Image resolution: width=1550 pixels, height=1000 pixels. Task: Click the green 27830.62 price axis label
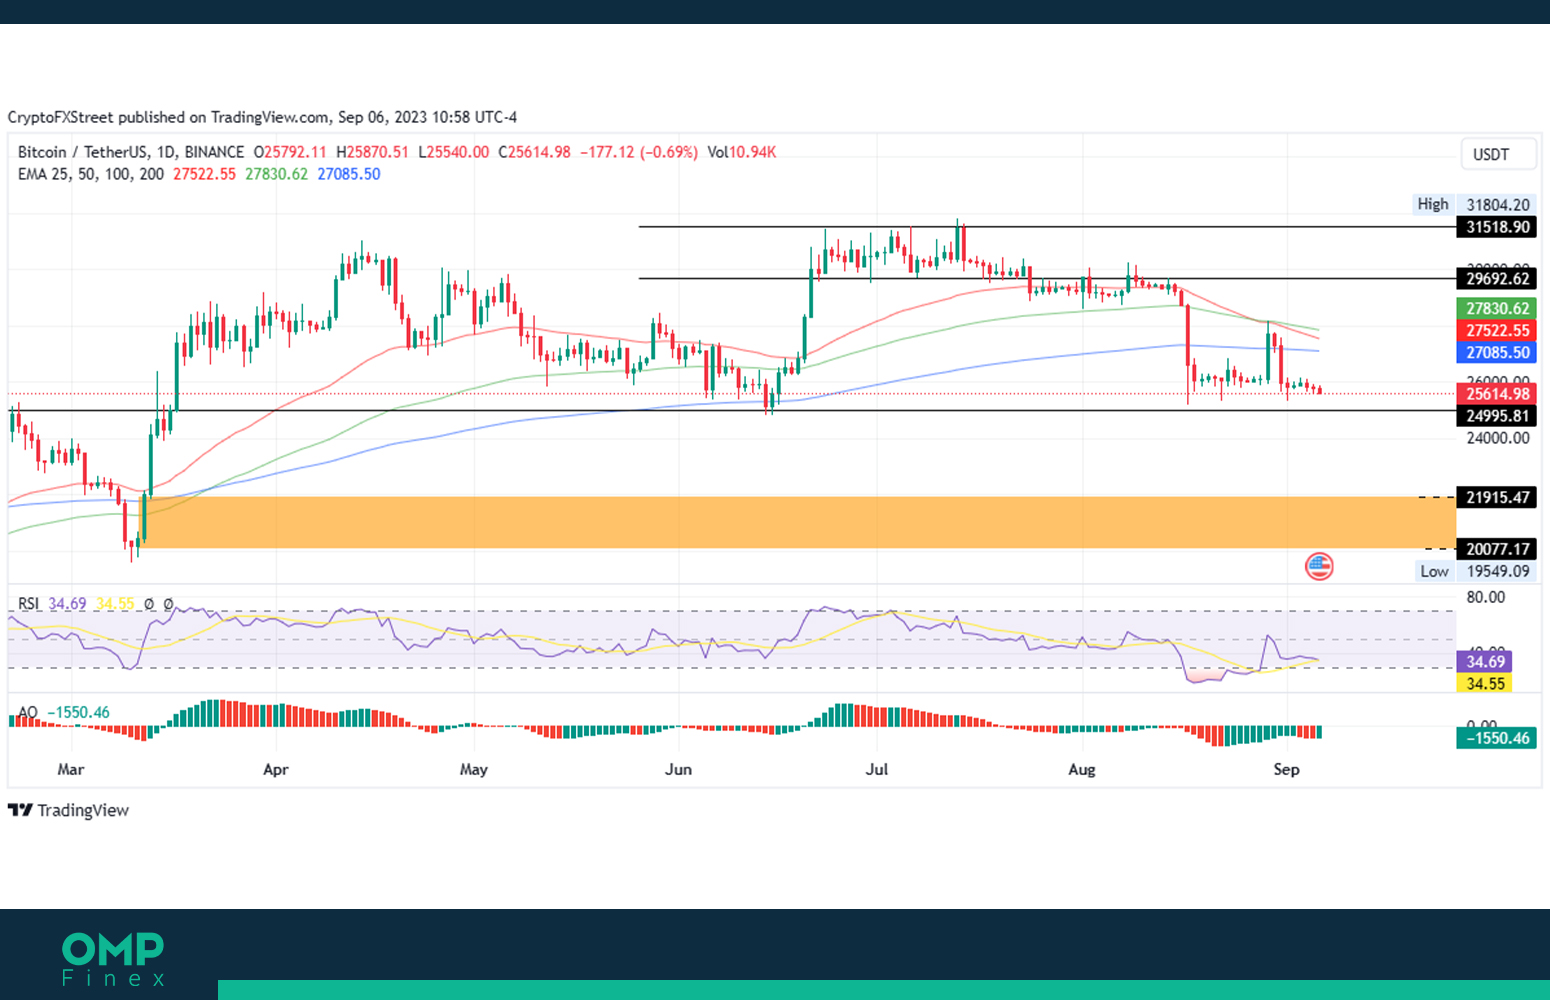[1497, 308]
